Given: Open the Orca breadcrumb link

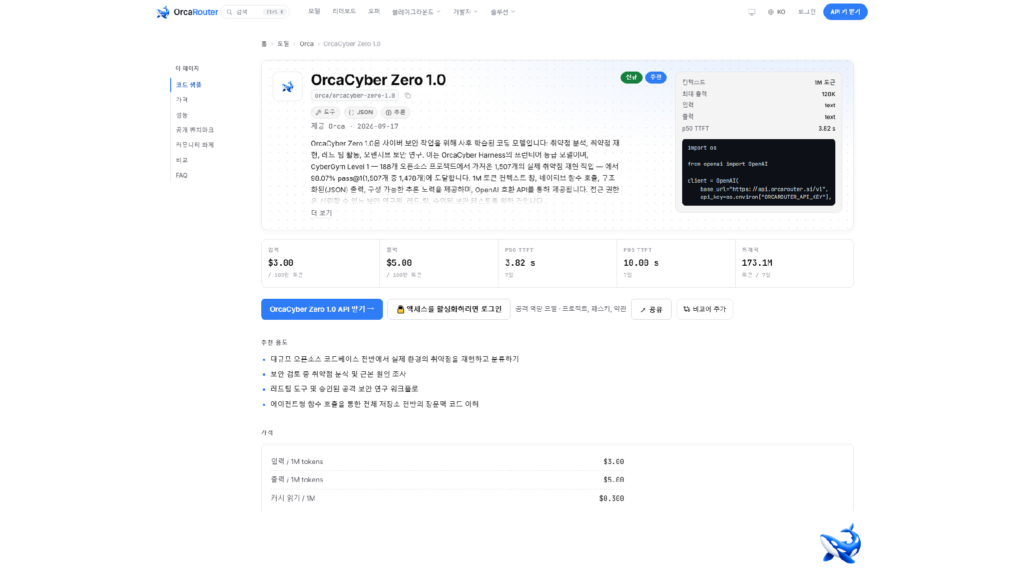Looking at the screenshot, I should 306,44.
